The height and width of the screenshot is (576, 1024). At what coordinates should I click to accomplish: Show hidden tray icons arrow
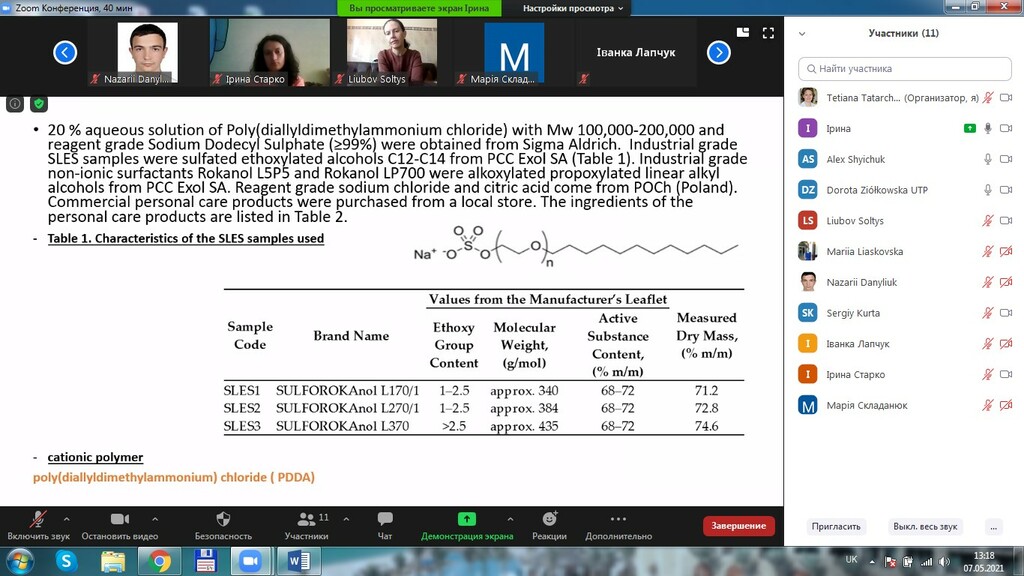tap(872, 562)
